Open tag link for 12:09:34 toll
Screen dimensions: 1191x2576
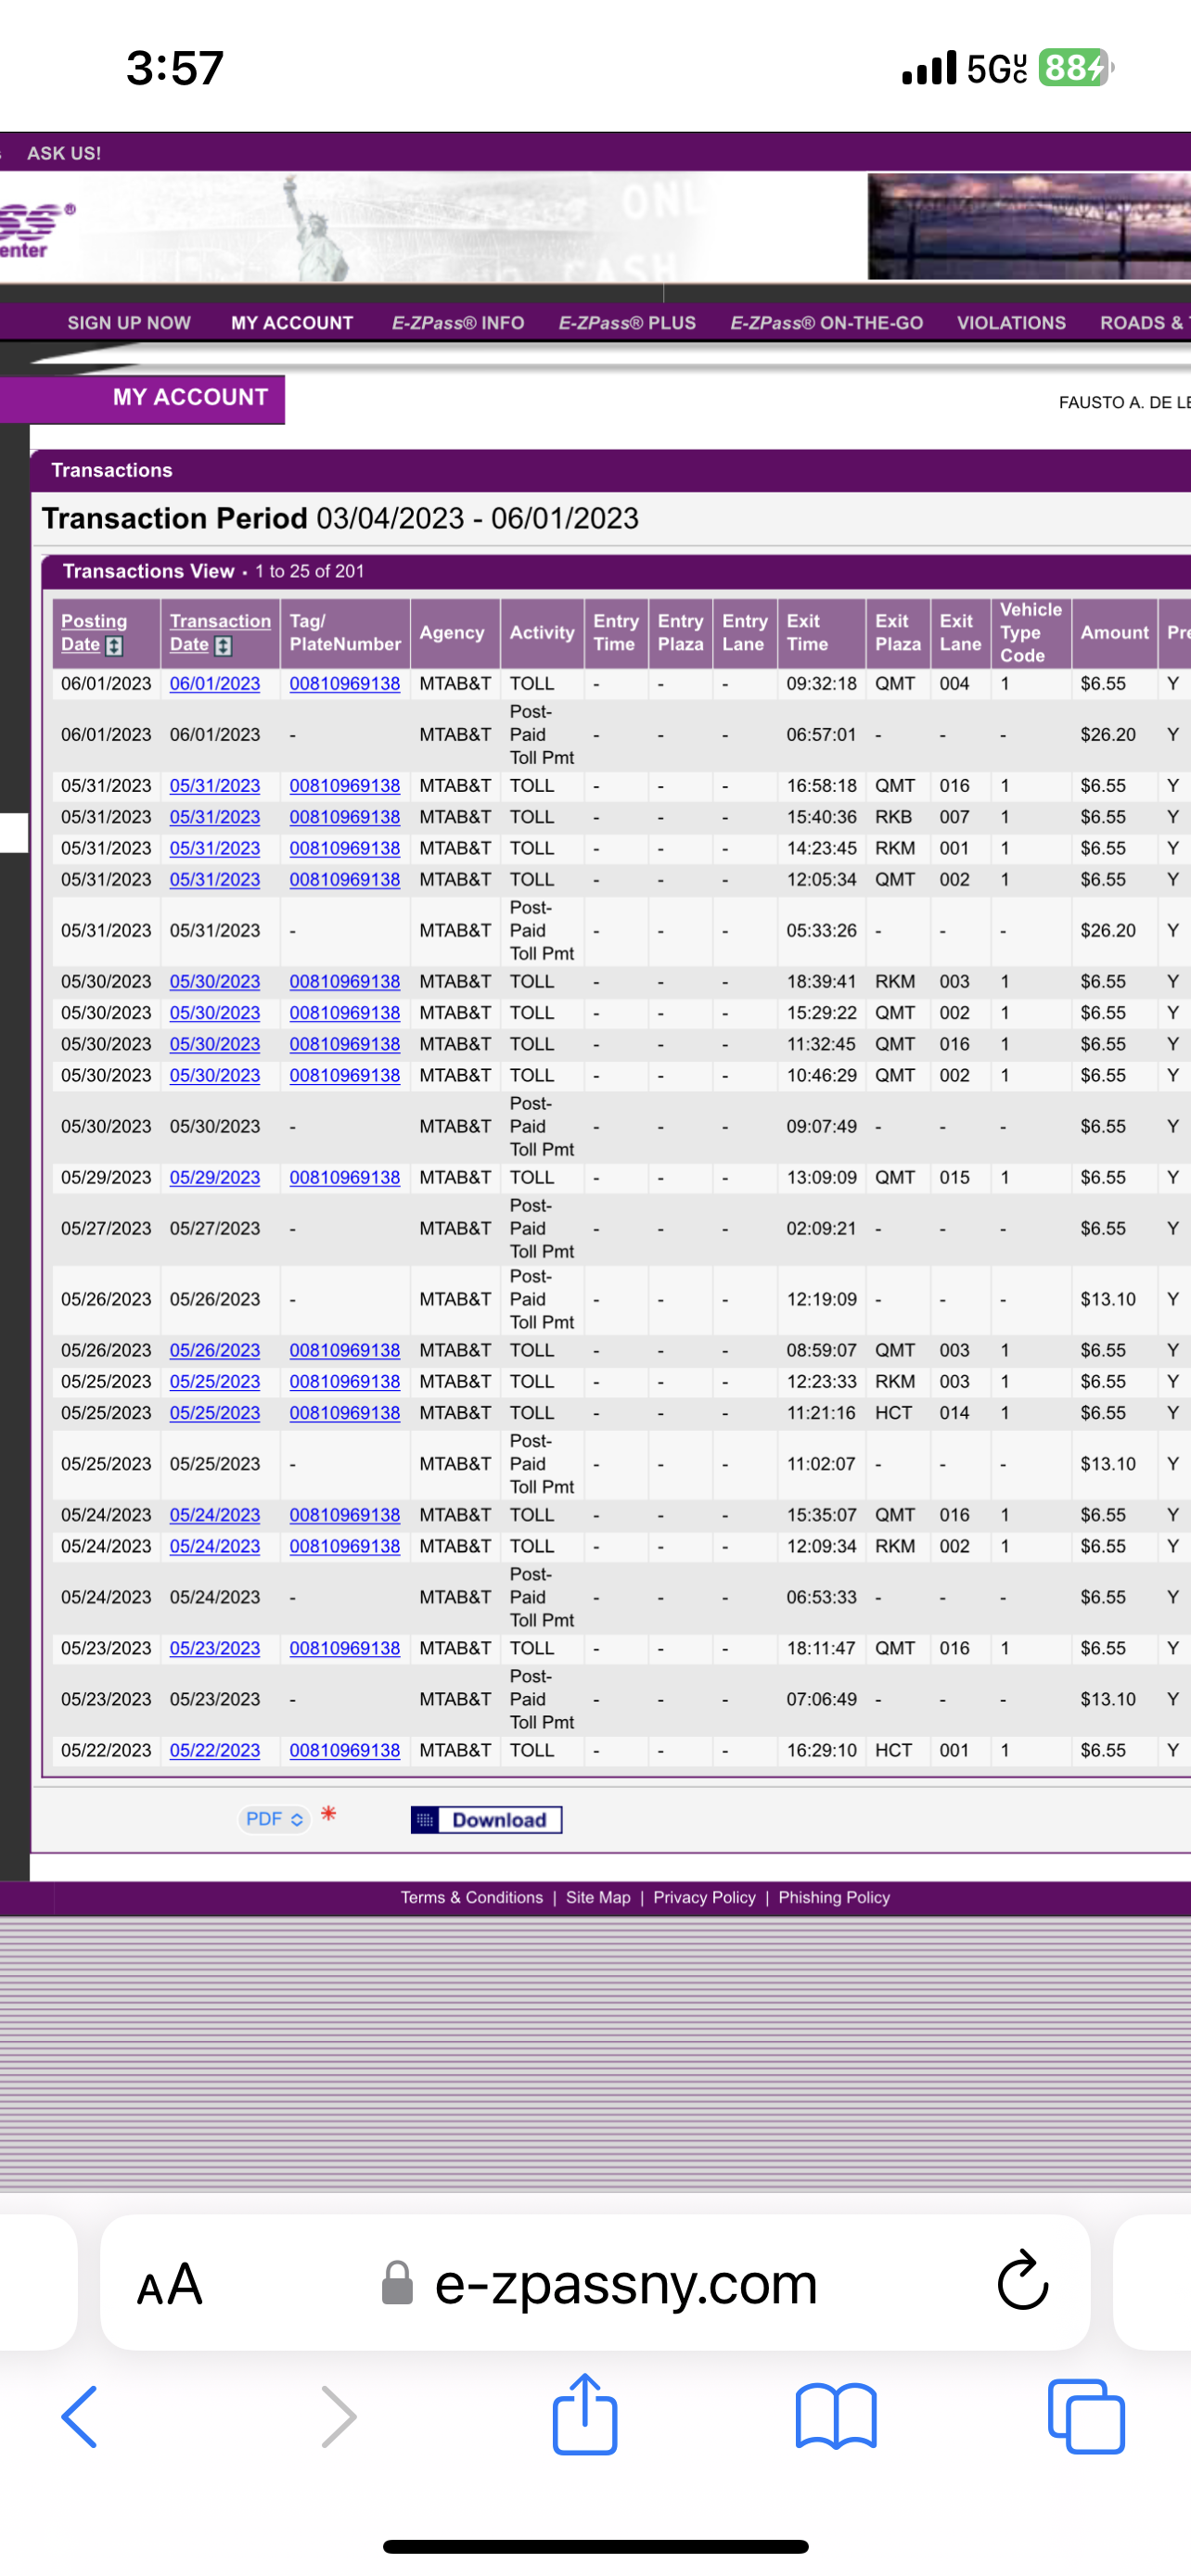click(x=344, y=1546)
